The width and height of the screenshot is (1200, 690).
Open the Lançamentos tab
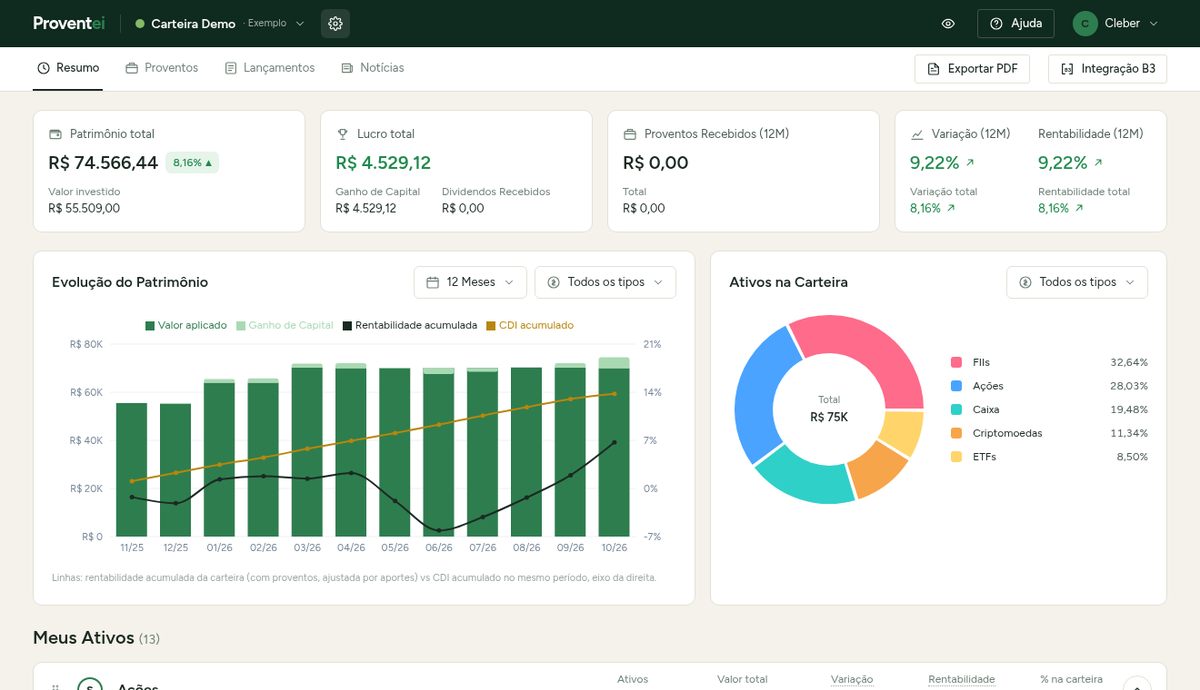270,68
